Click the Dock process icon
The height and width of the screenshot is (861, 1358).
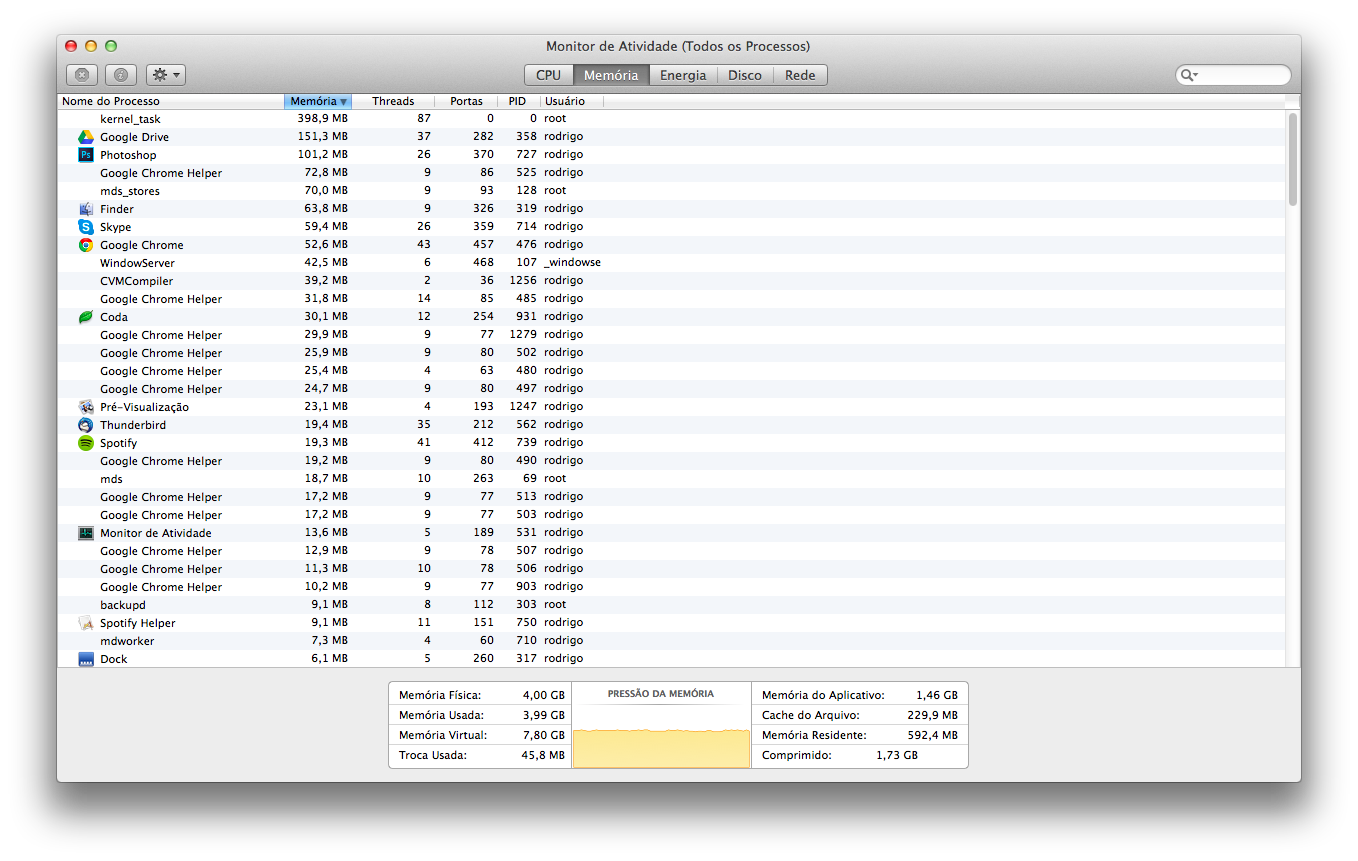(x=86, y=659)
